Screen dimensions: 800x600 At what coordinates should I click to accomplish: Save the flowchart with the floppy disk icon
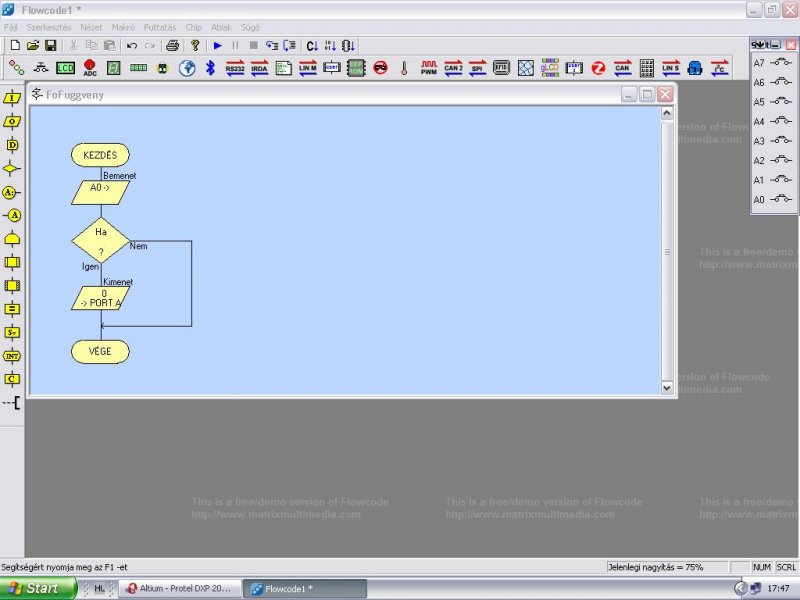tap(51, 45)
